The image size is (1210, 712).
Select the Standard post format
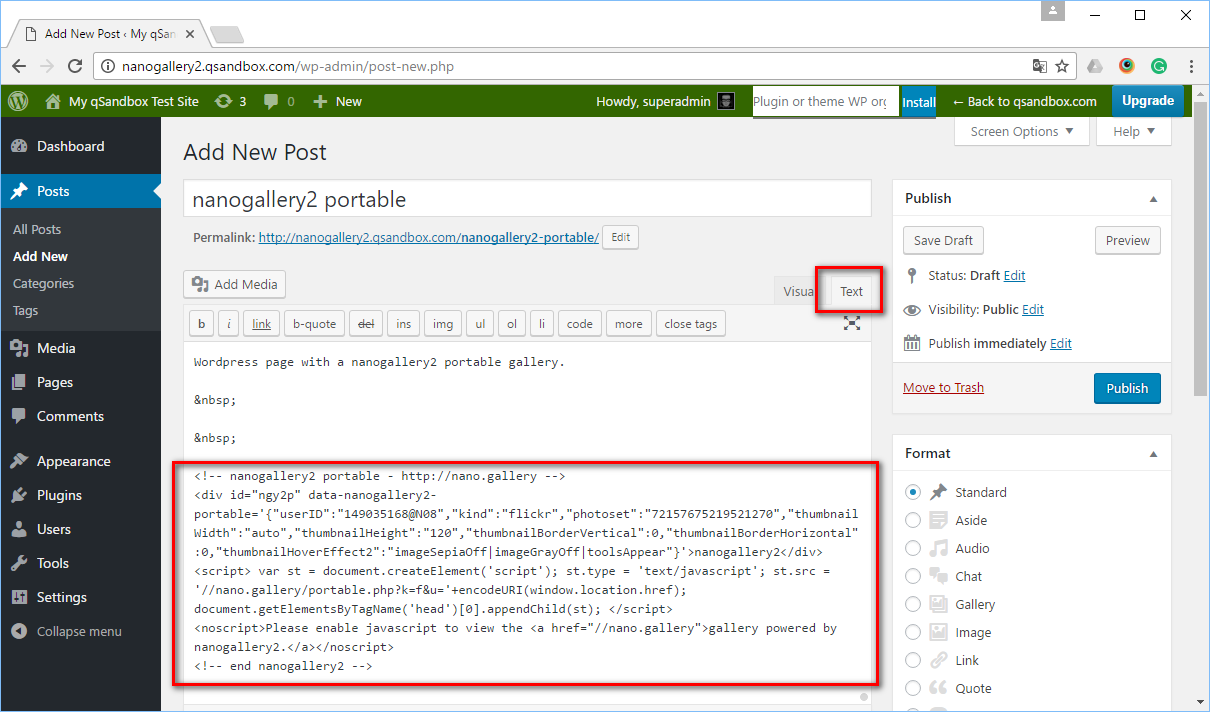[913, 492]
